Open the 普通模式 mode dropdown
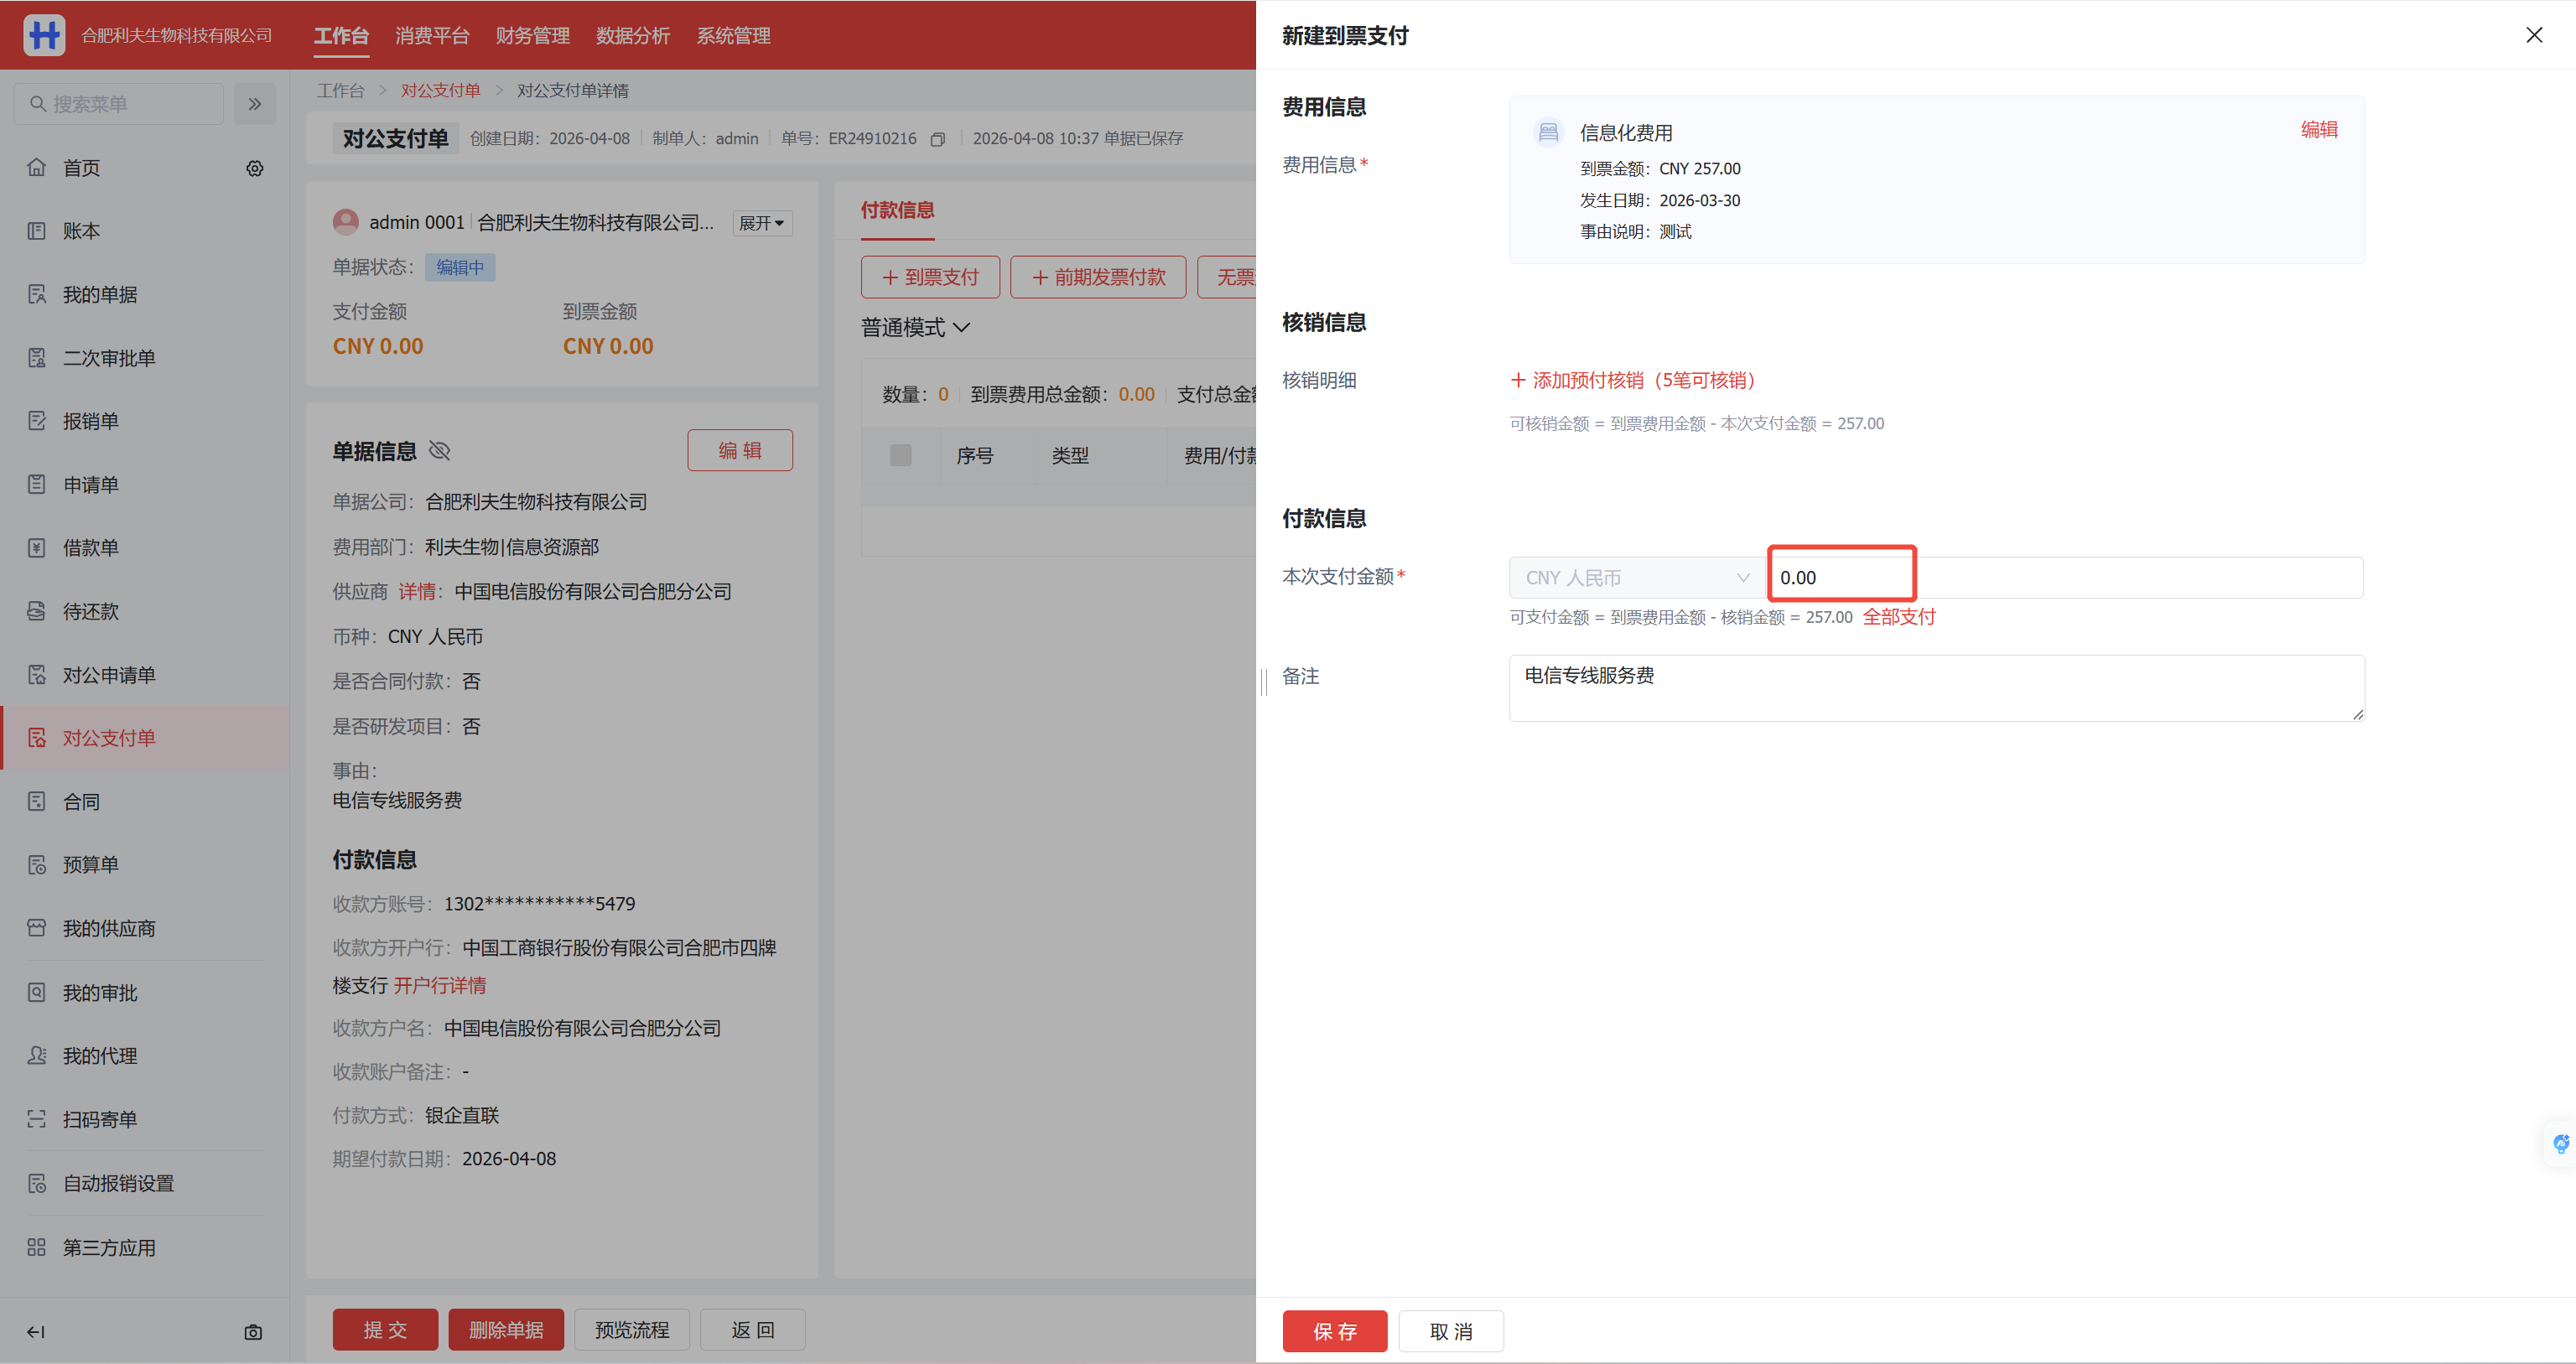Viewport: 2576px width, 1364px height. pyautogui.click(x=915, y=328)
